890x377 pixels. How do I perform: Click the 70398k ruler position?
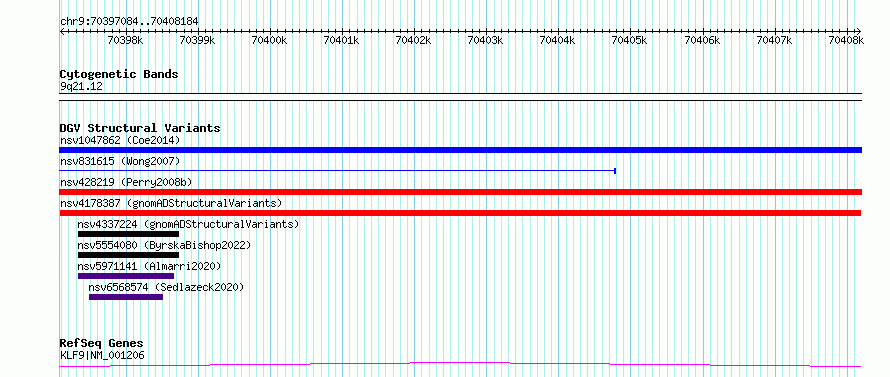click(125, 40)
